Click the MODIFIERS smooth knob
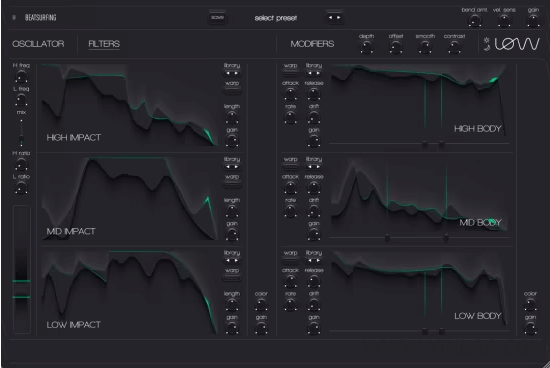Image resolution: width=550 pixels, height=368 pixels. [425, 47]
